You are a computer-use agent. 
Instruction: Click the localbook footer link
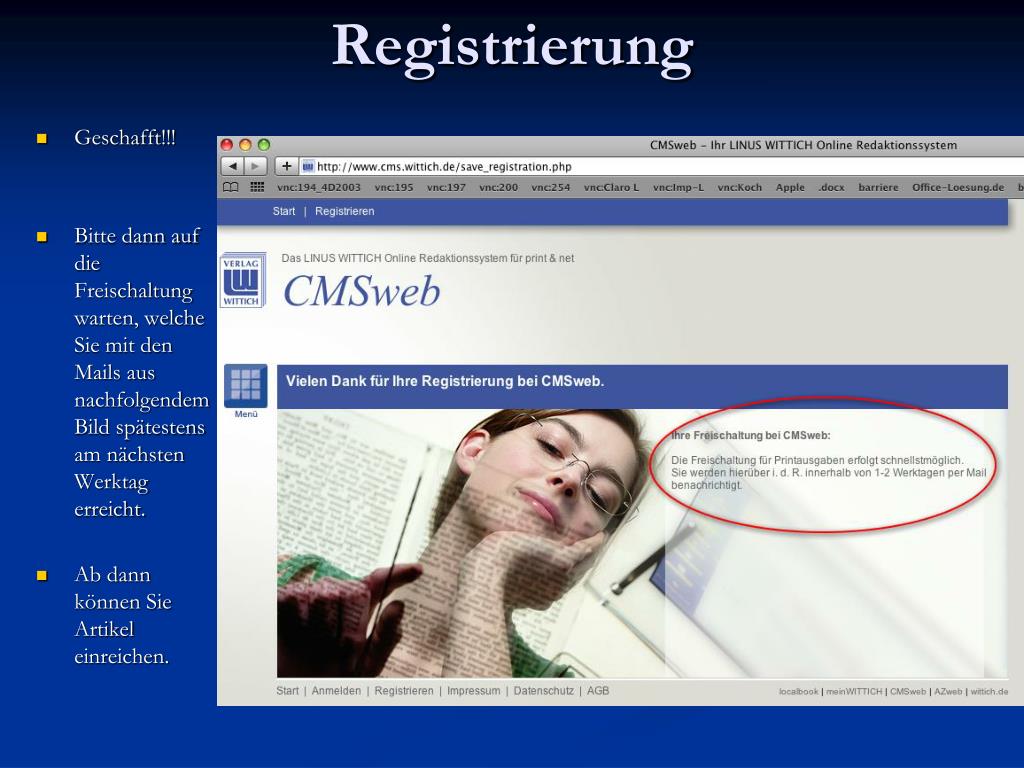(x=799, y=692)
